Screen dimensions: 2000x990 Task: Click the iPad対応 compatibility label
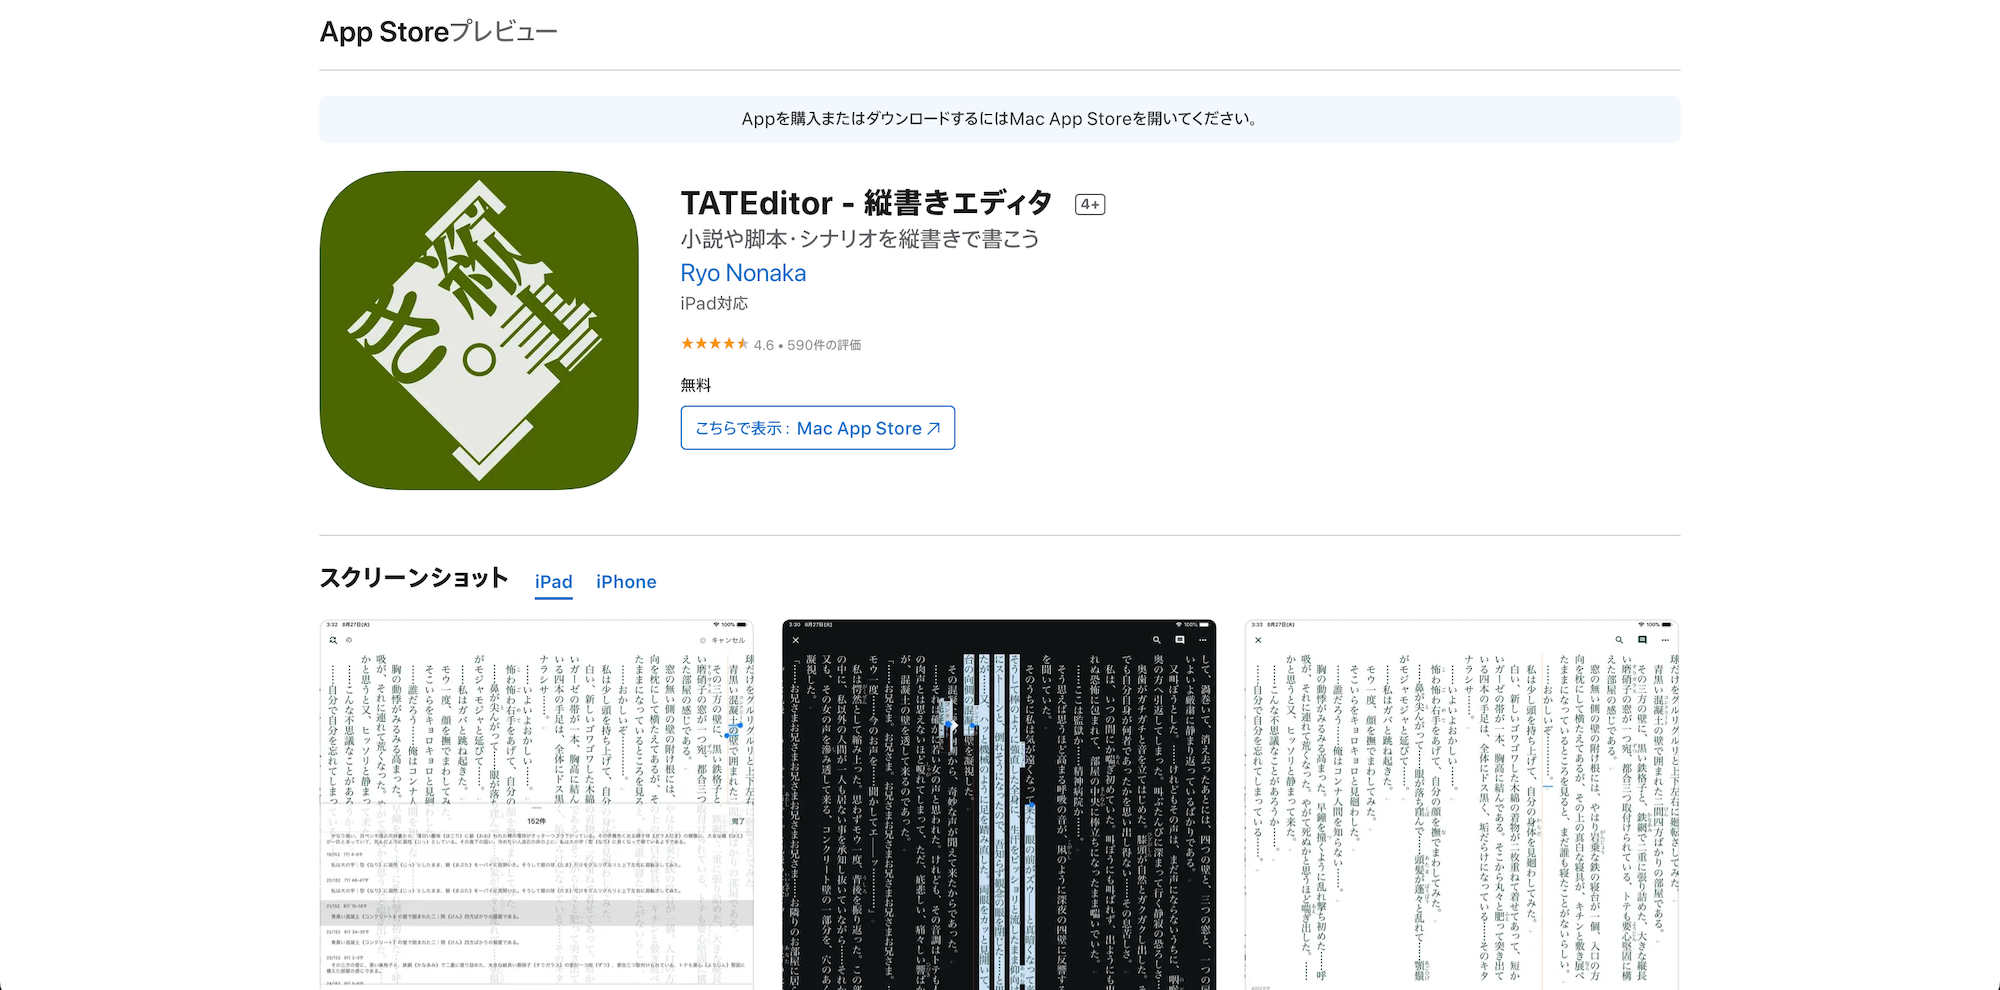(714, 303)
